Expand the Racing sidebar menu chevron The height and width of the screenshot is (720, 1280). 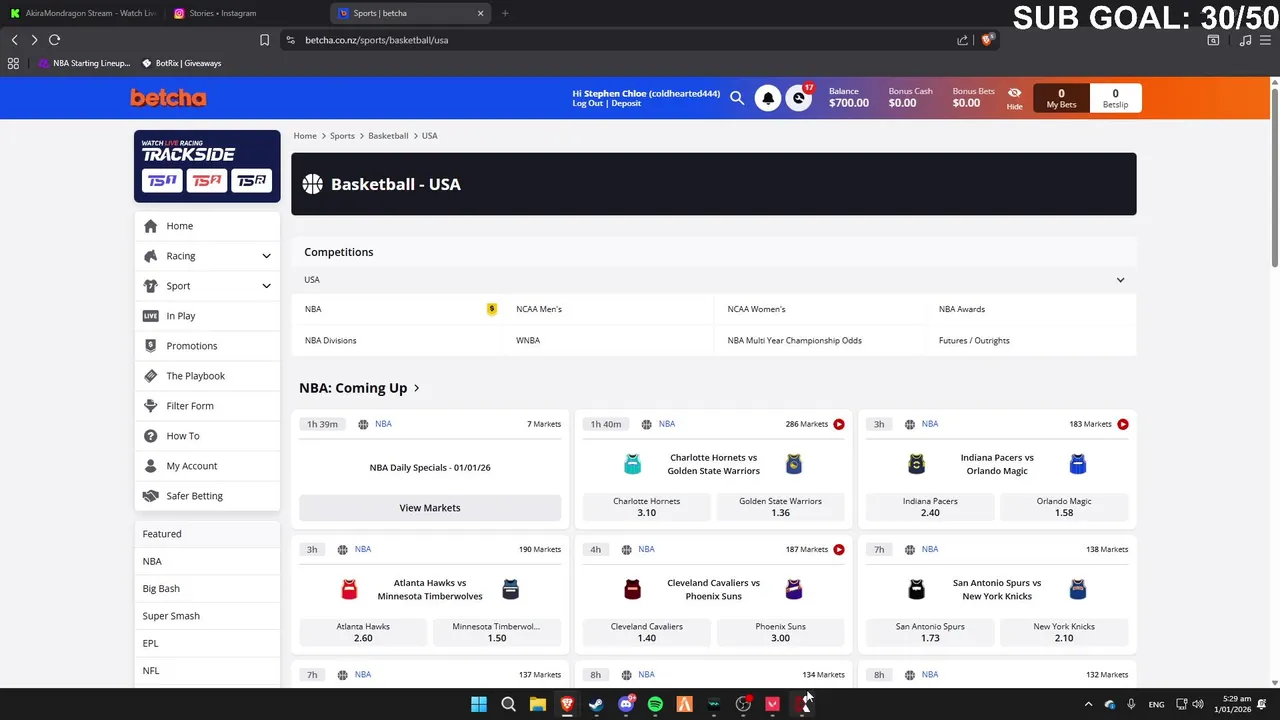point(266,256)
